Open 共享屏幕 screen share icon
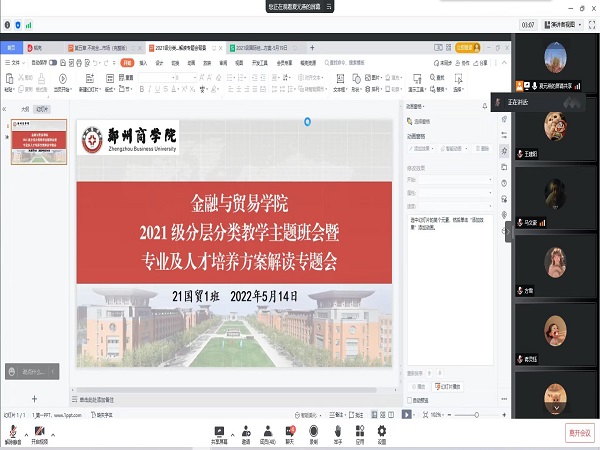 tap(217, 430)
